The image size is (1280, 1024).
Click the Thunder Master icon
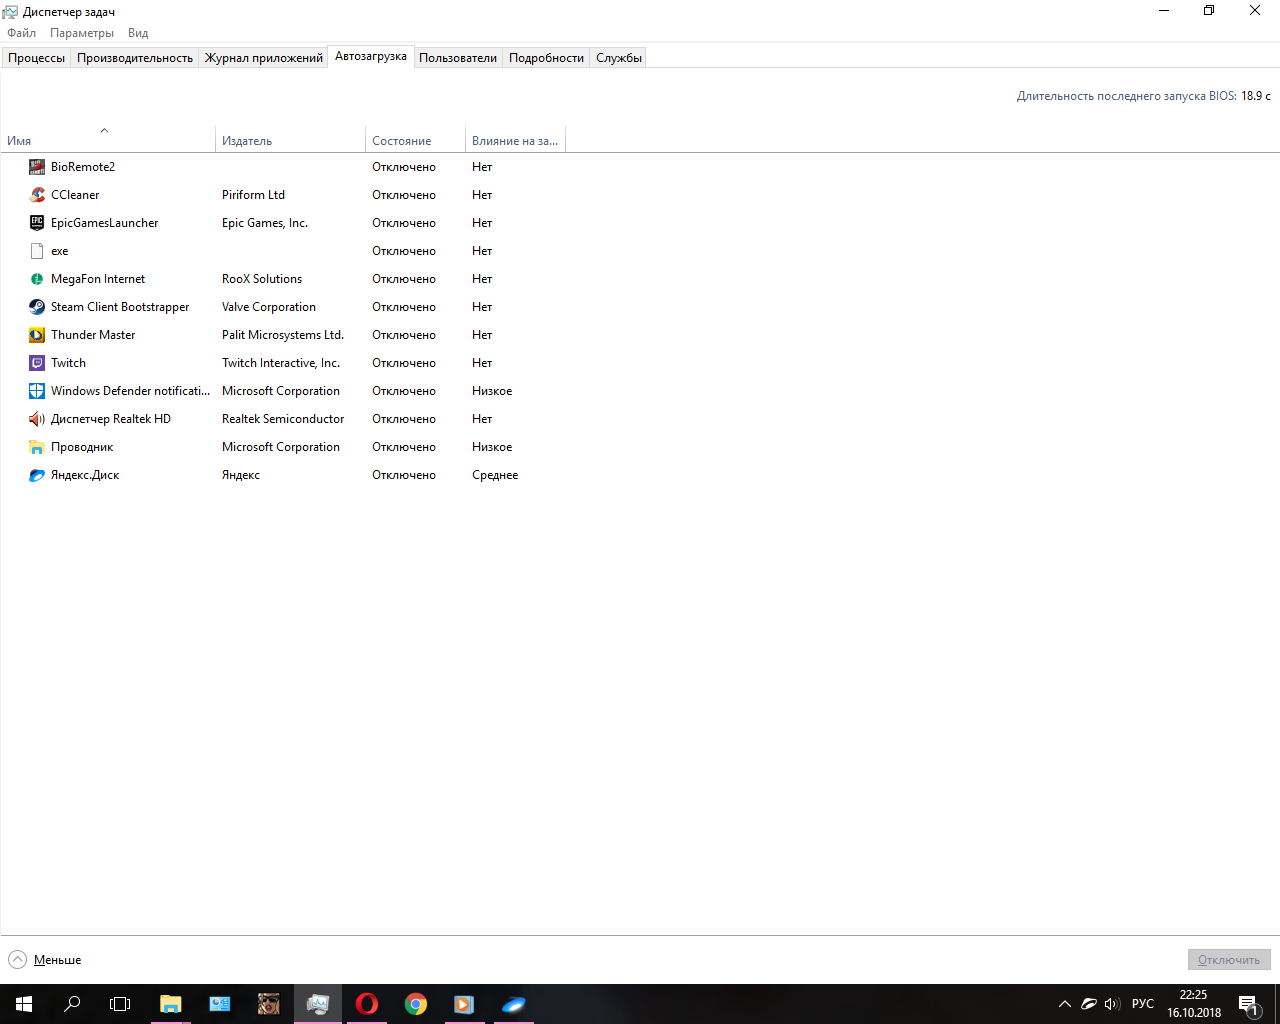(37, 335)
